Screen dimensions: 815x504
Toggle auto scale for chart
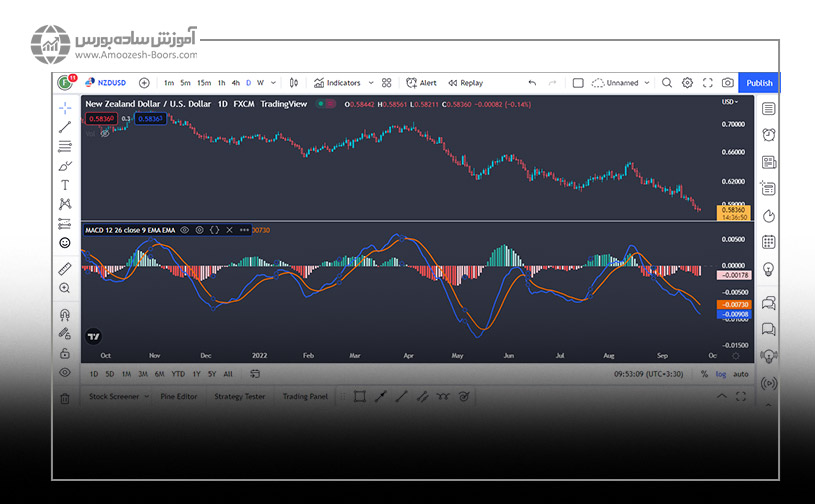[741, 374]
